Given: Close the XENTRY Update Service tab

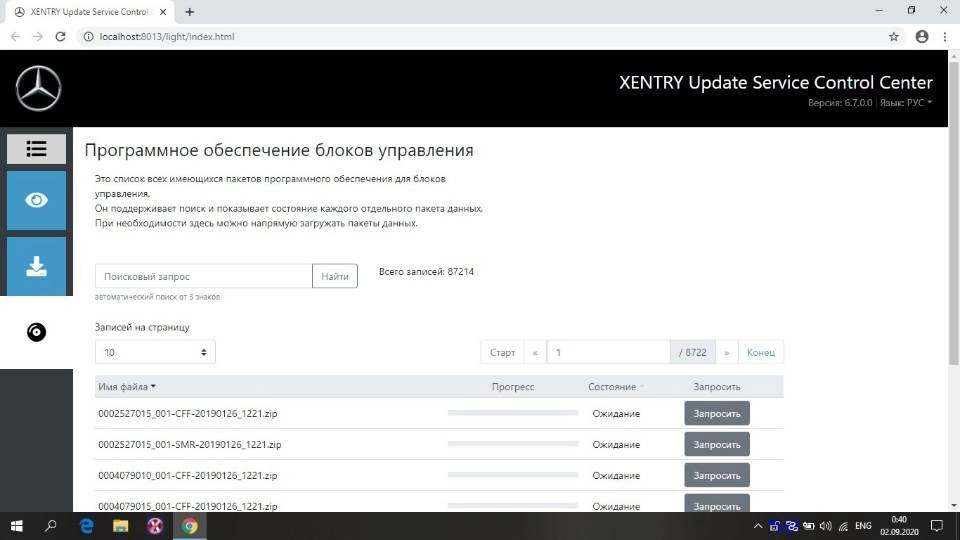Looking at the screenshot, I should click(163, 12).
